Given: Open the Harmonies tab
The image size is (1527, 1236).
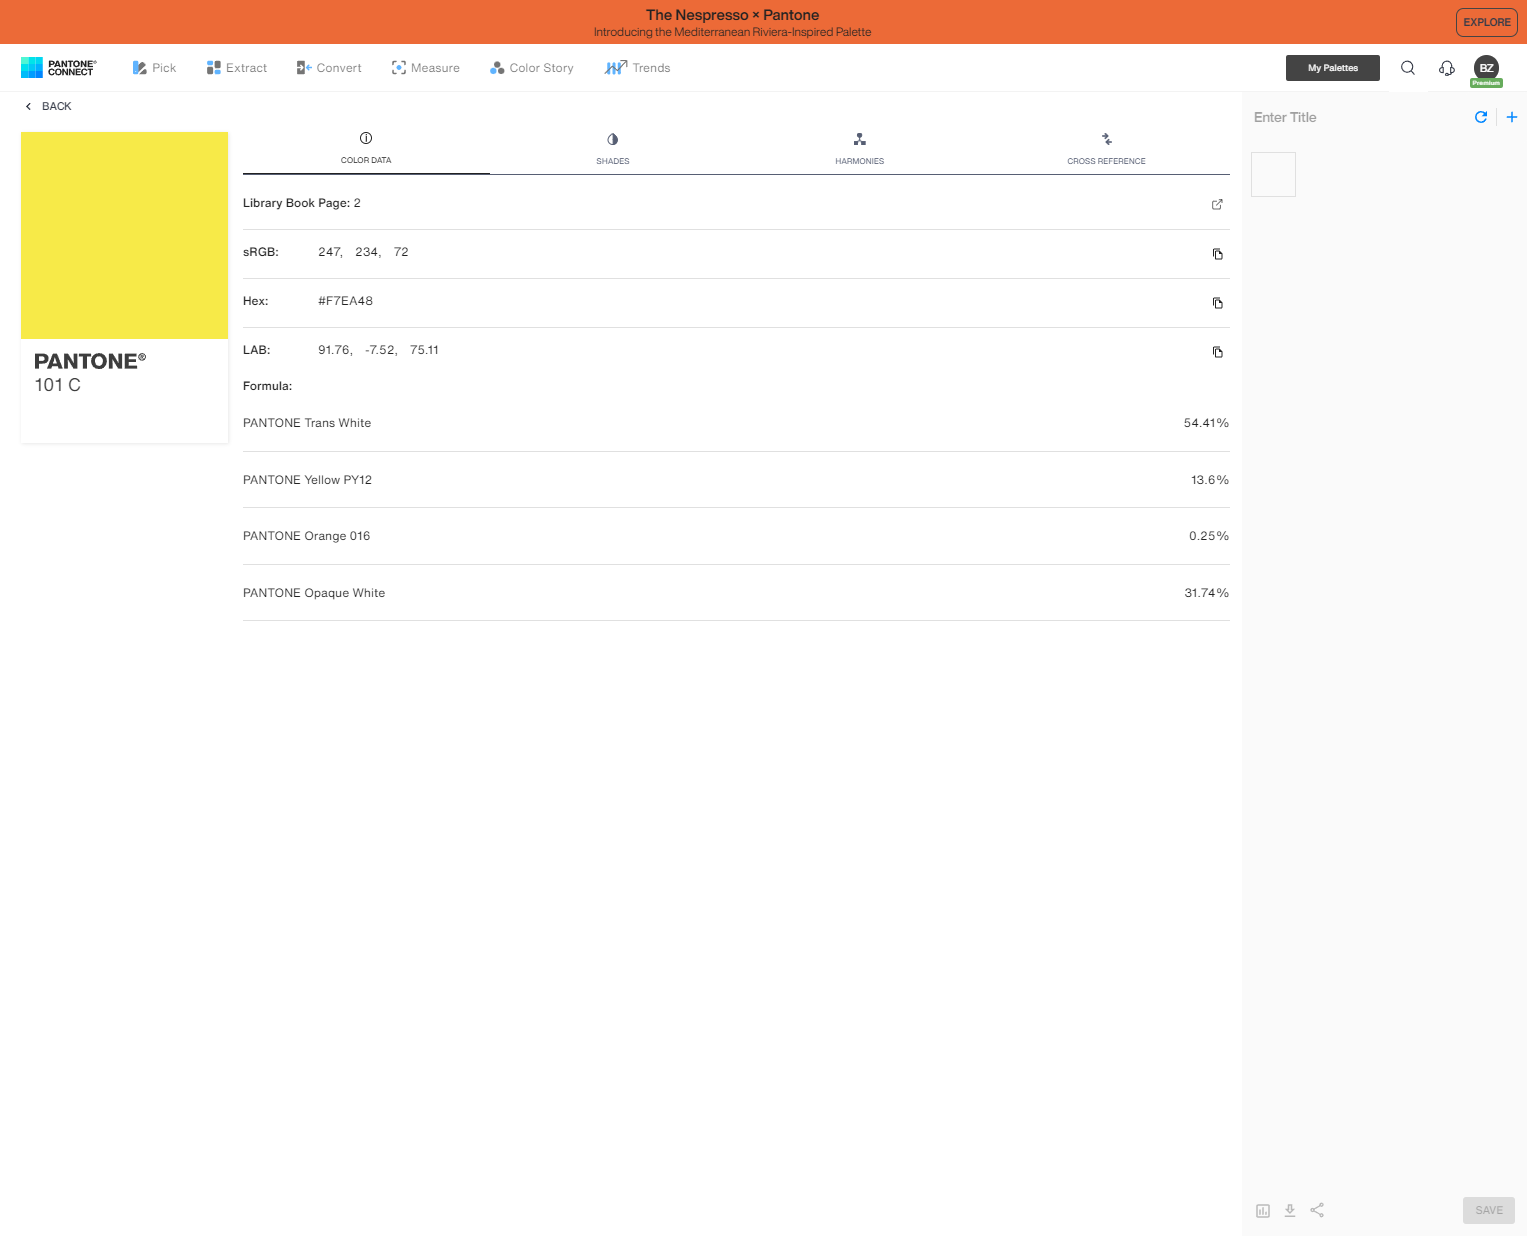Looking at the screenshot, I should coord(859,149).
